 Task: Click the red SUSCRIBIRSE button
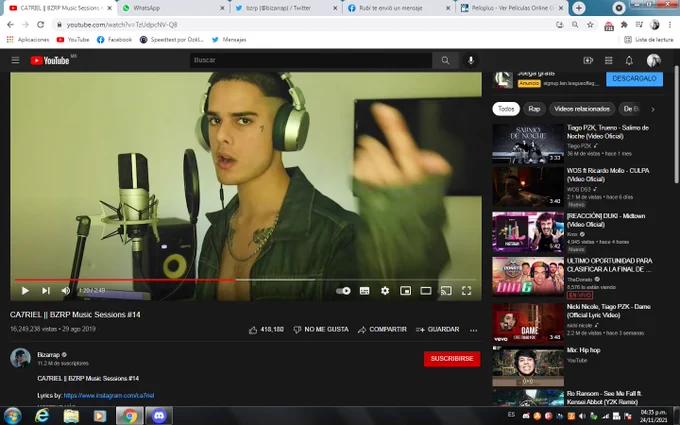click(452, 359)
